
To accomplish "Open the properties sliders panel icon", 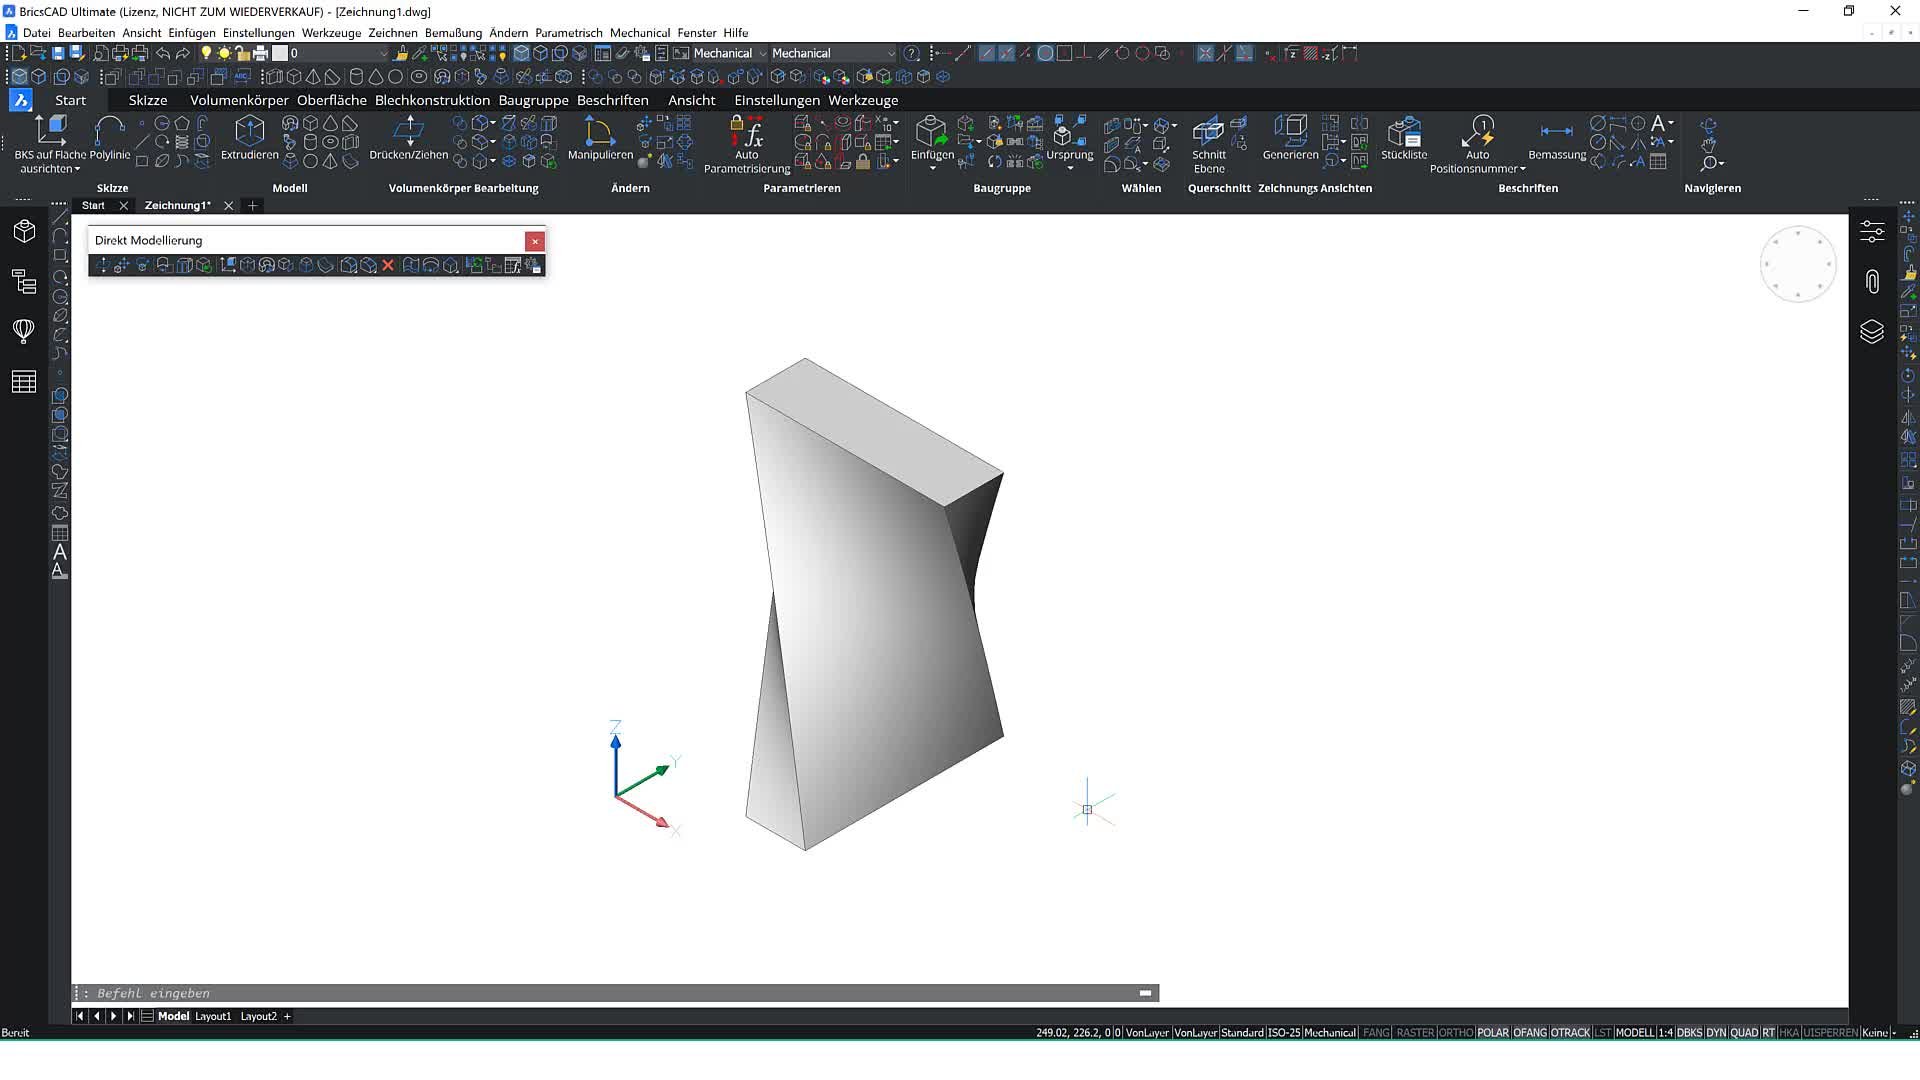I will [1872, 232].
